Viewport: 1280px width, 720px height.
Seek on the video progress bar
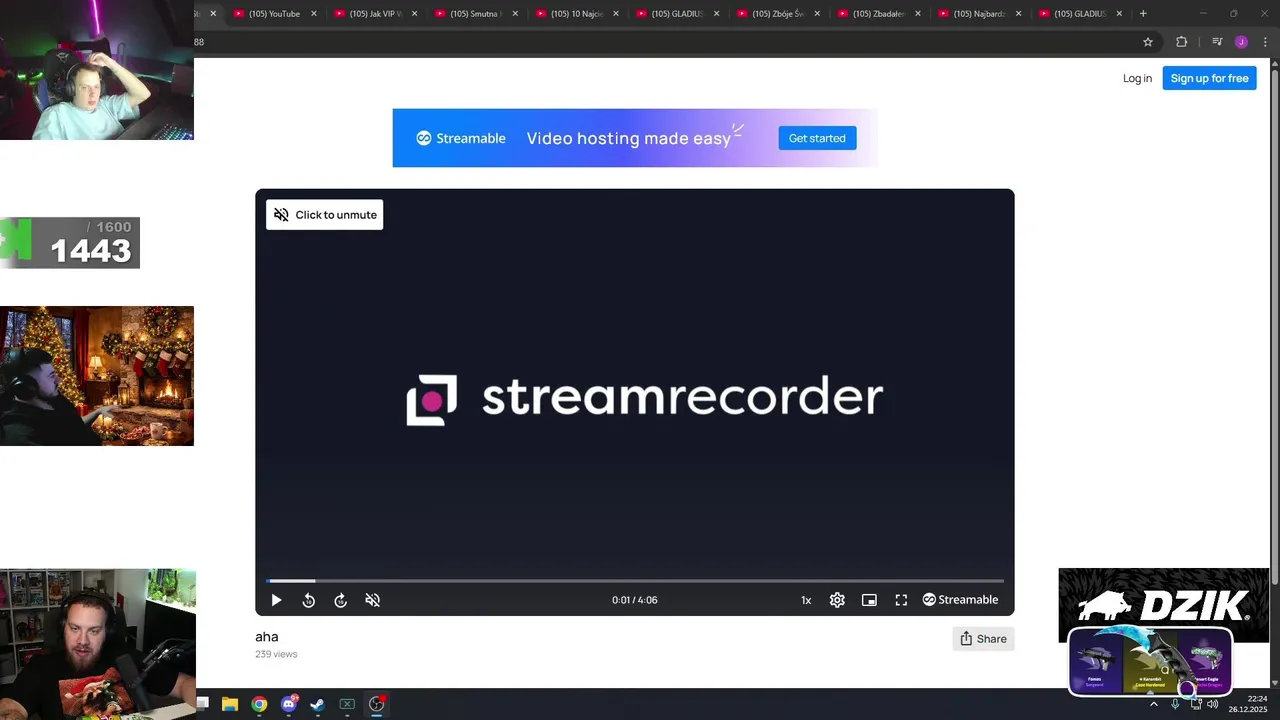[635, 580]
